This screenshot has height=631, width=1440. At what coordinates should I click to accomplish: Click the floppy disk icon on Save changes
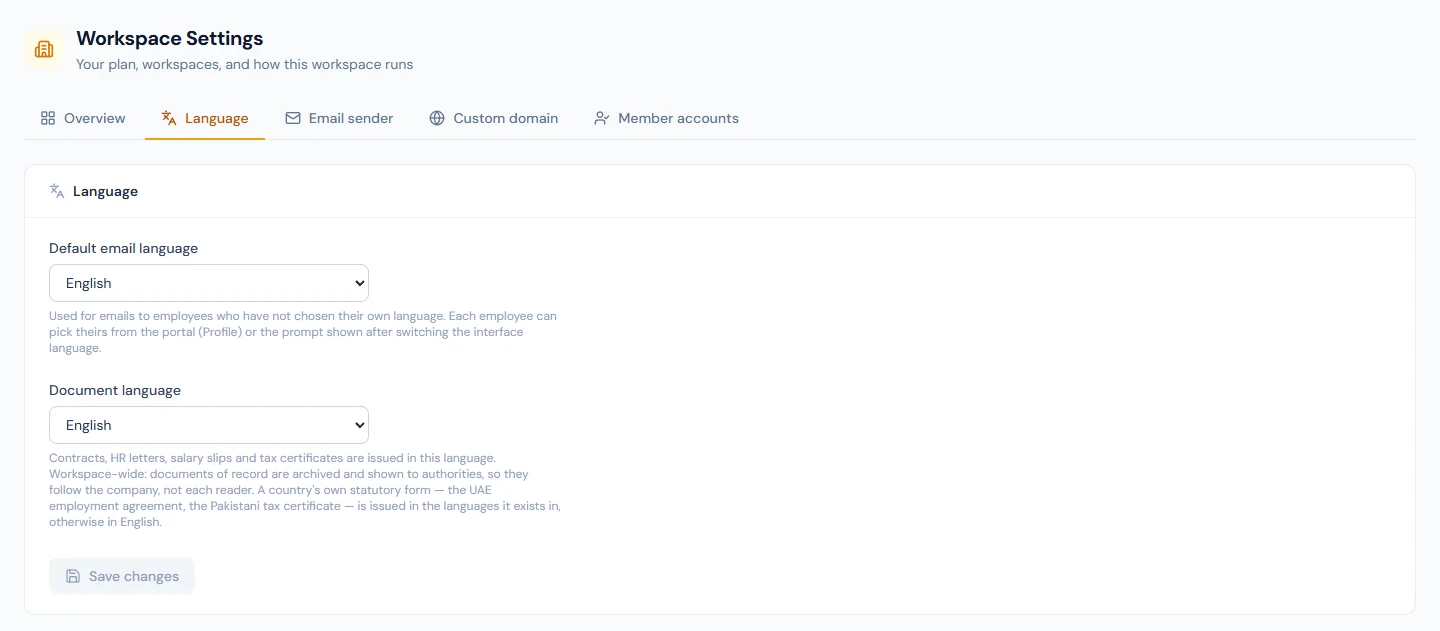[73, 576]
